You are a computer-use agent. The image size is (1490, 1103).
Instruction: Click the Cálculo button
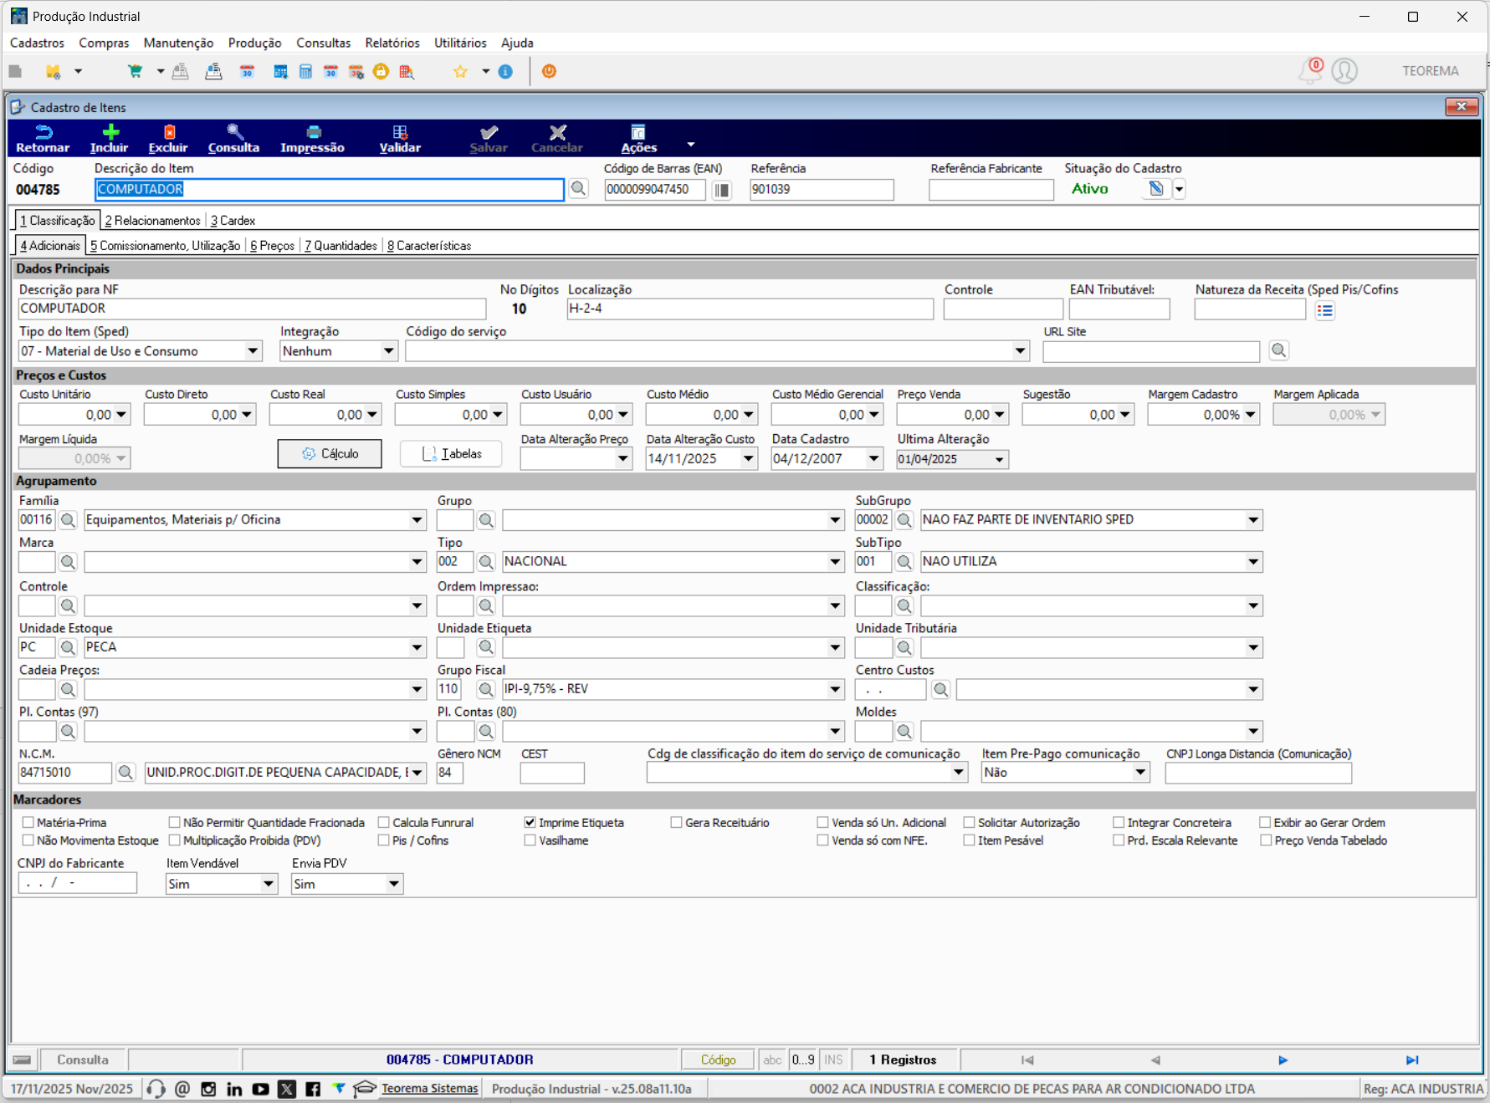pyautogui.click(x=330, y=454)
